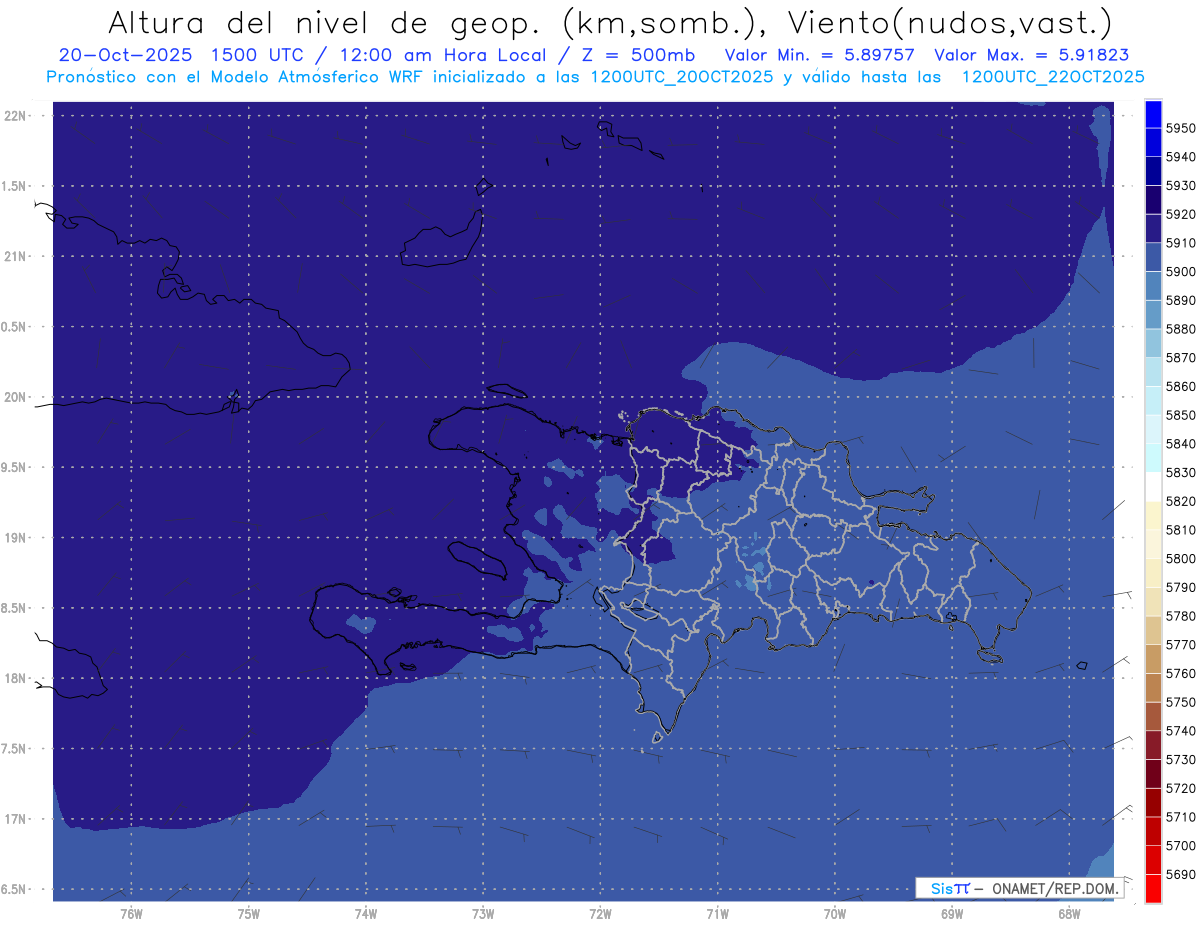Screen dimensions: 1200x927
Task: Click the legend swatch between 5730 and 5720
Action: tap(1153, 774)
